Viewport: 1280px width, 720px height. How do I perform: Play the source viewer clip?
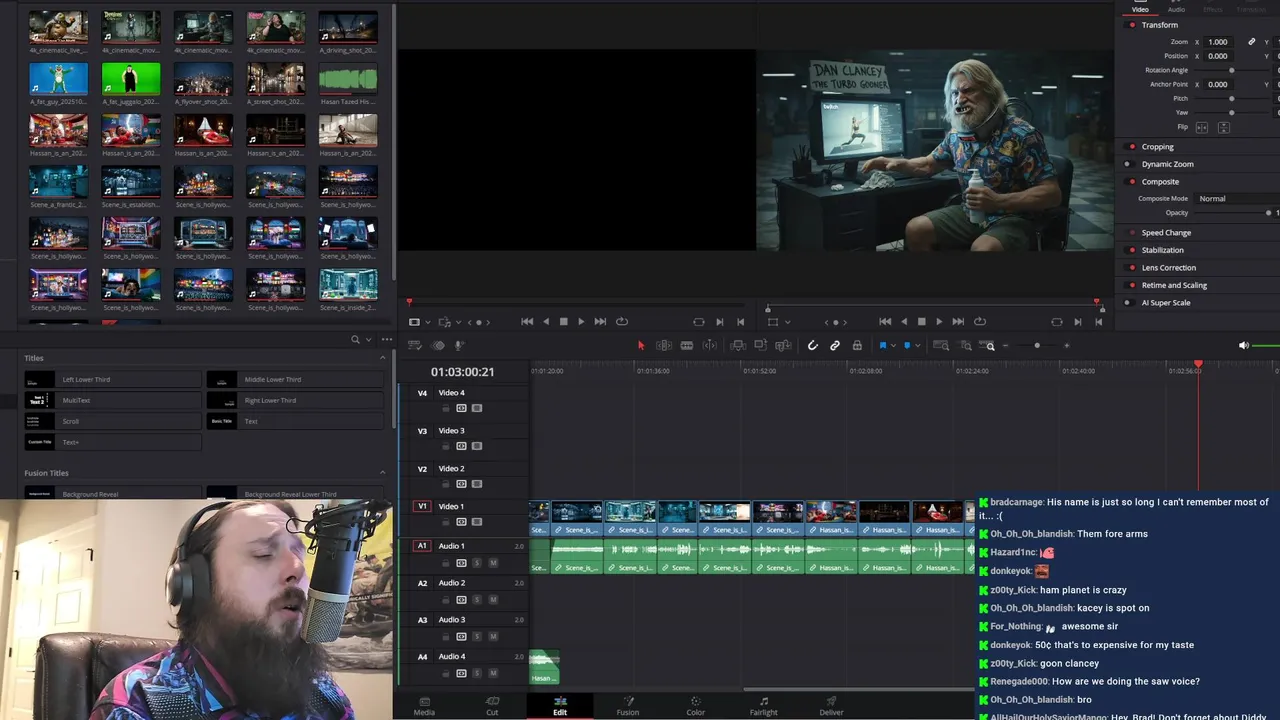click(x=581, y=321)
